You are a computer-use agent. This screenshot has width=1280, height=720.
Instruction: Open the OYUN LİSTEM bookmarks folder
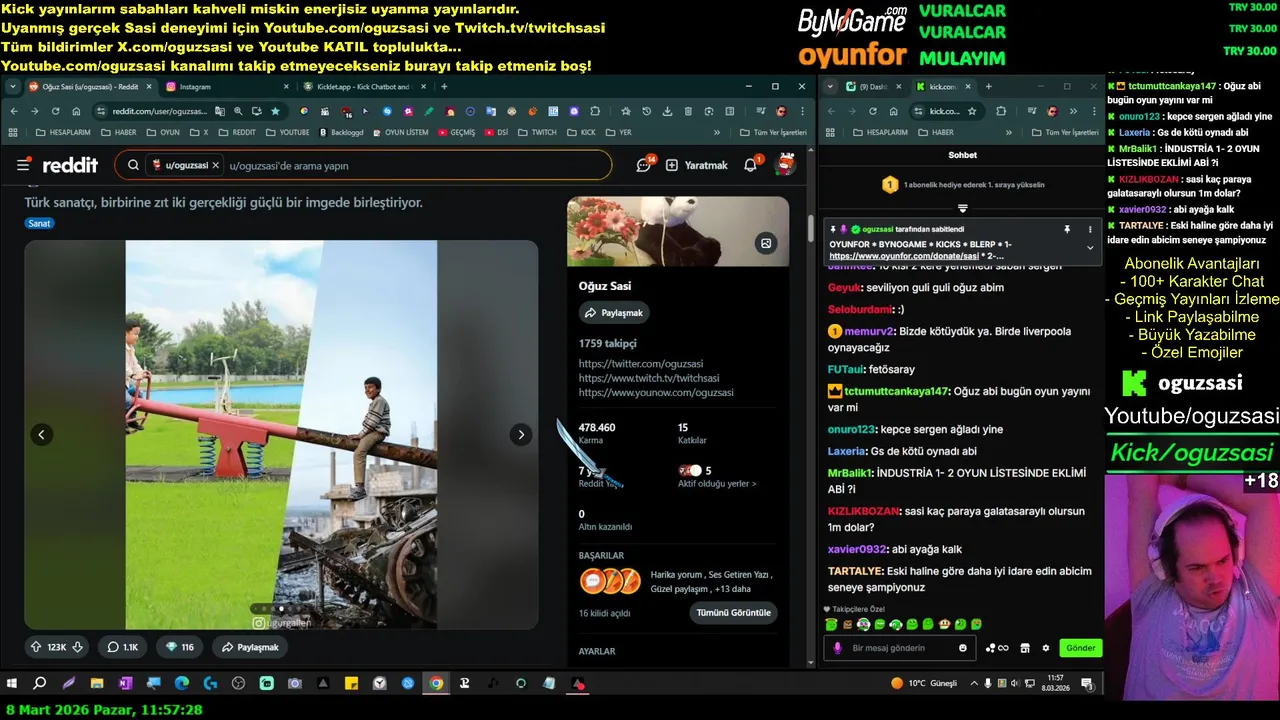(400, 132)
